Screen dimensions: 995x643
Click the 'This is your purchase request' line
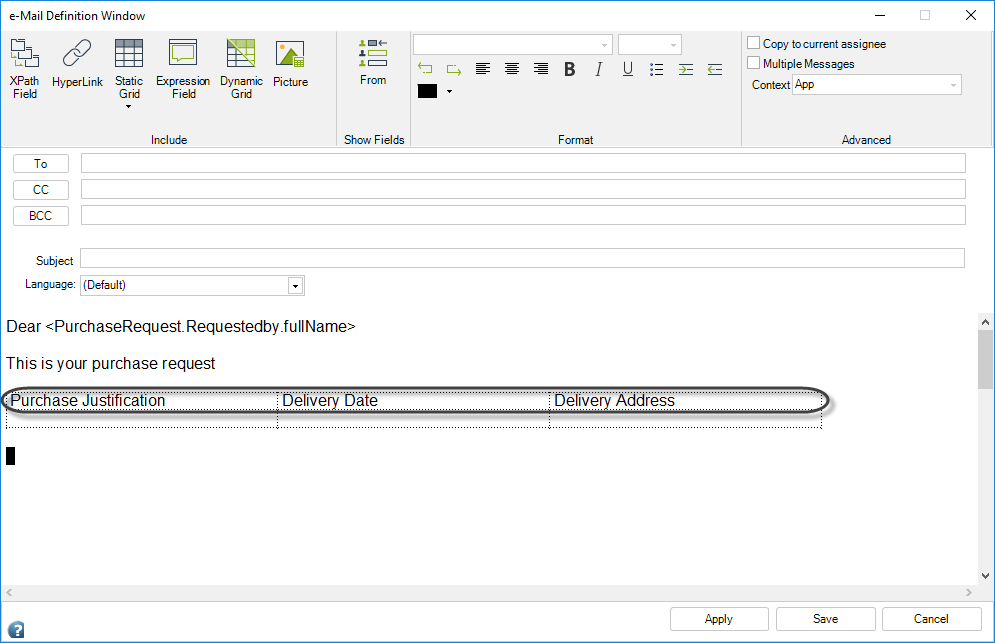110,364
